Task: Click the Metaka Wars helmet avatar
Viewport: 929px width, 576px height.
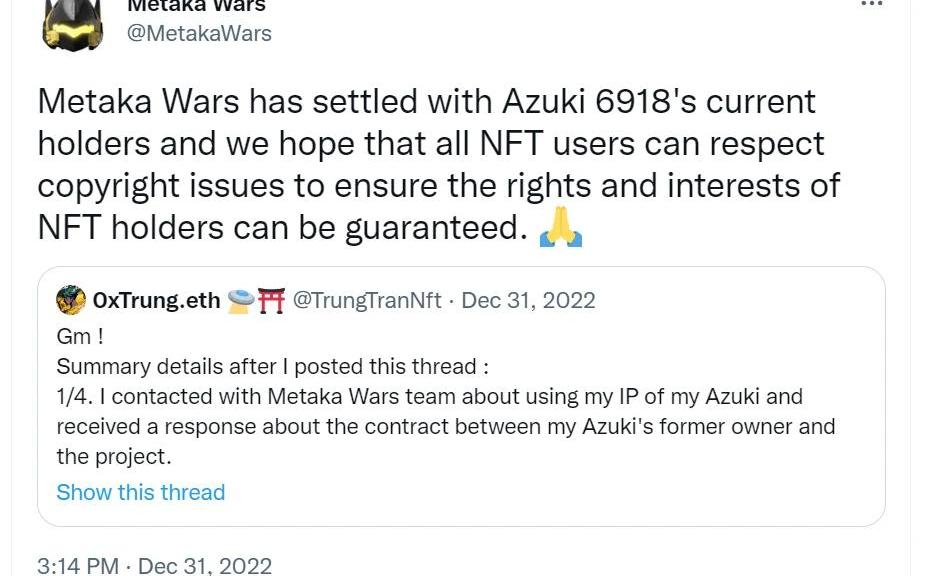Action: [x=72, y=23]
